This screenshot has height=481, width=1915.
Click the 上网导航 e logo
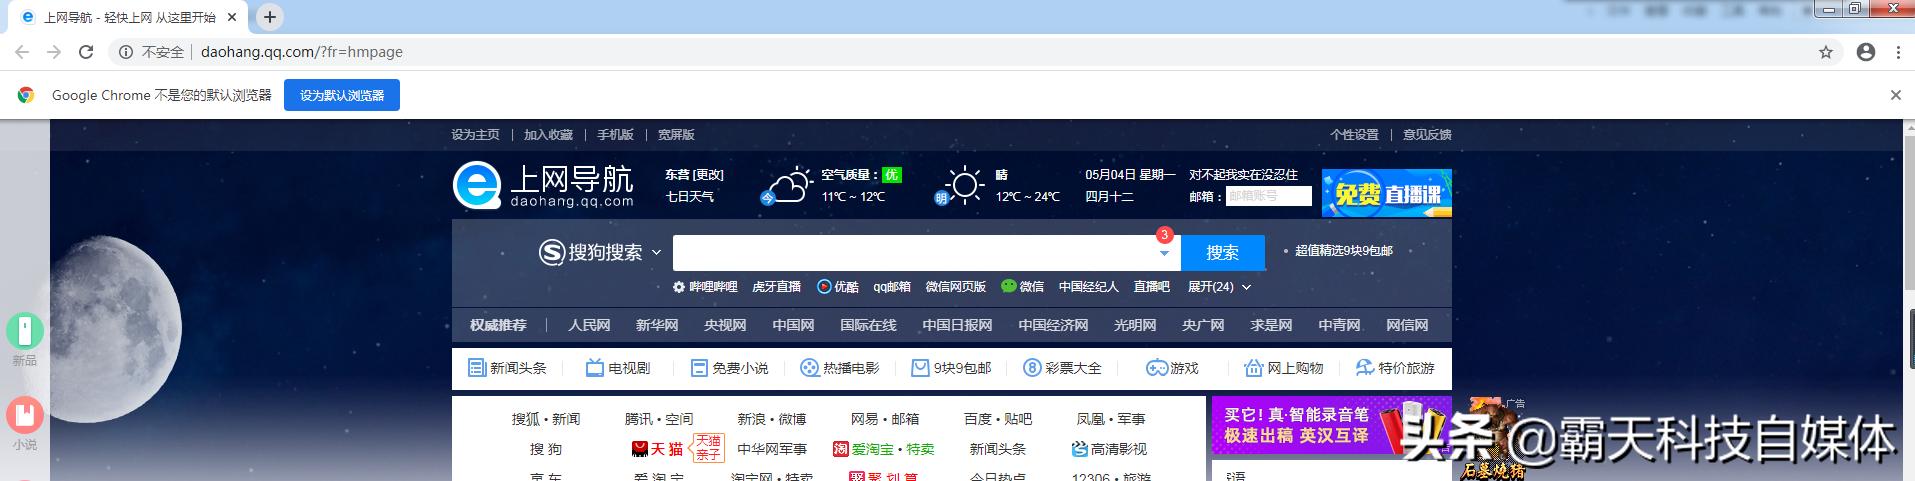coord(477,186)
